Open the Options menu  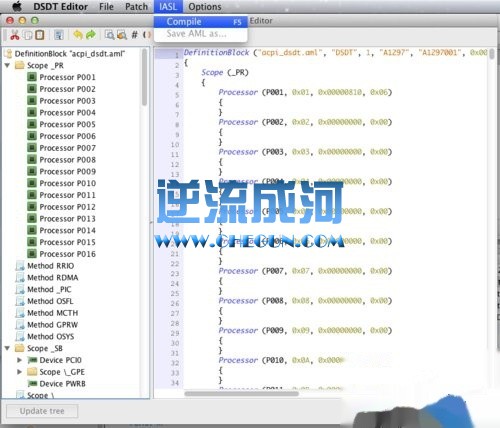tap(205, 7)
